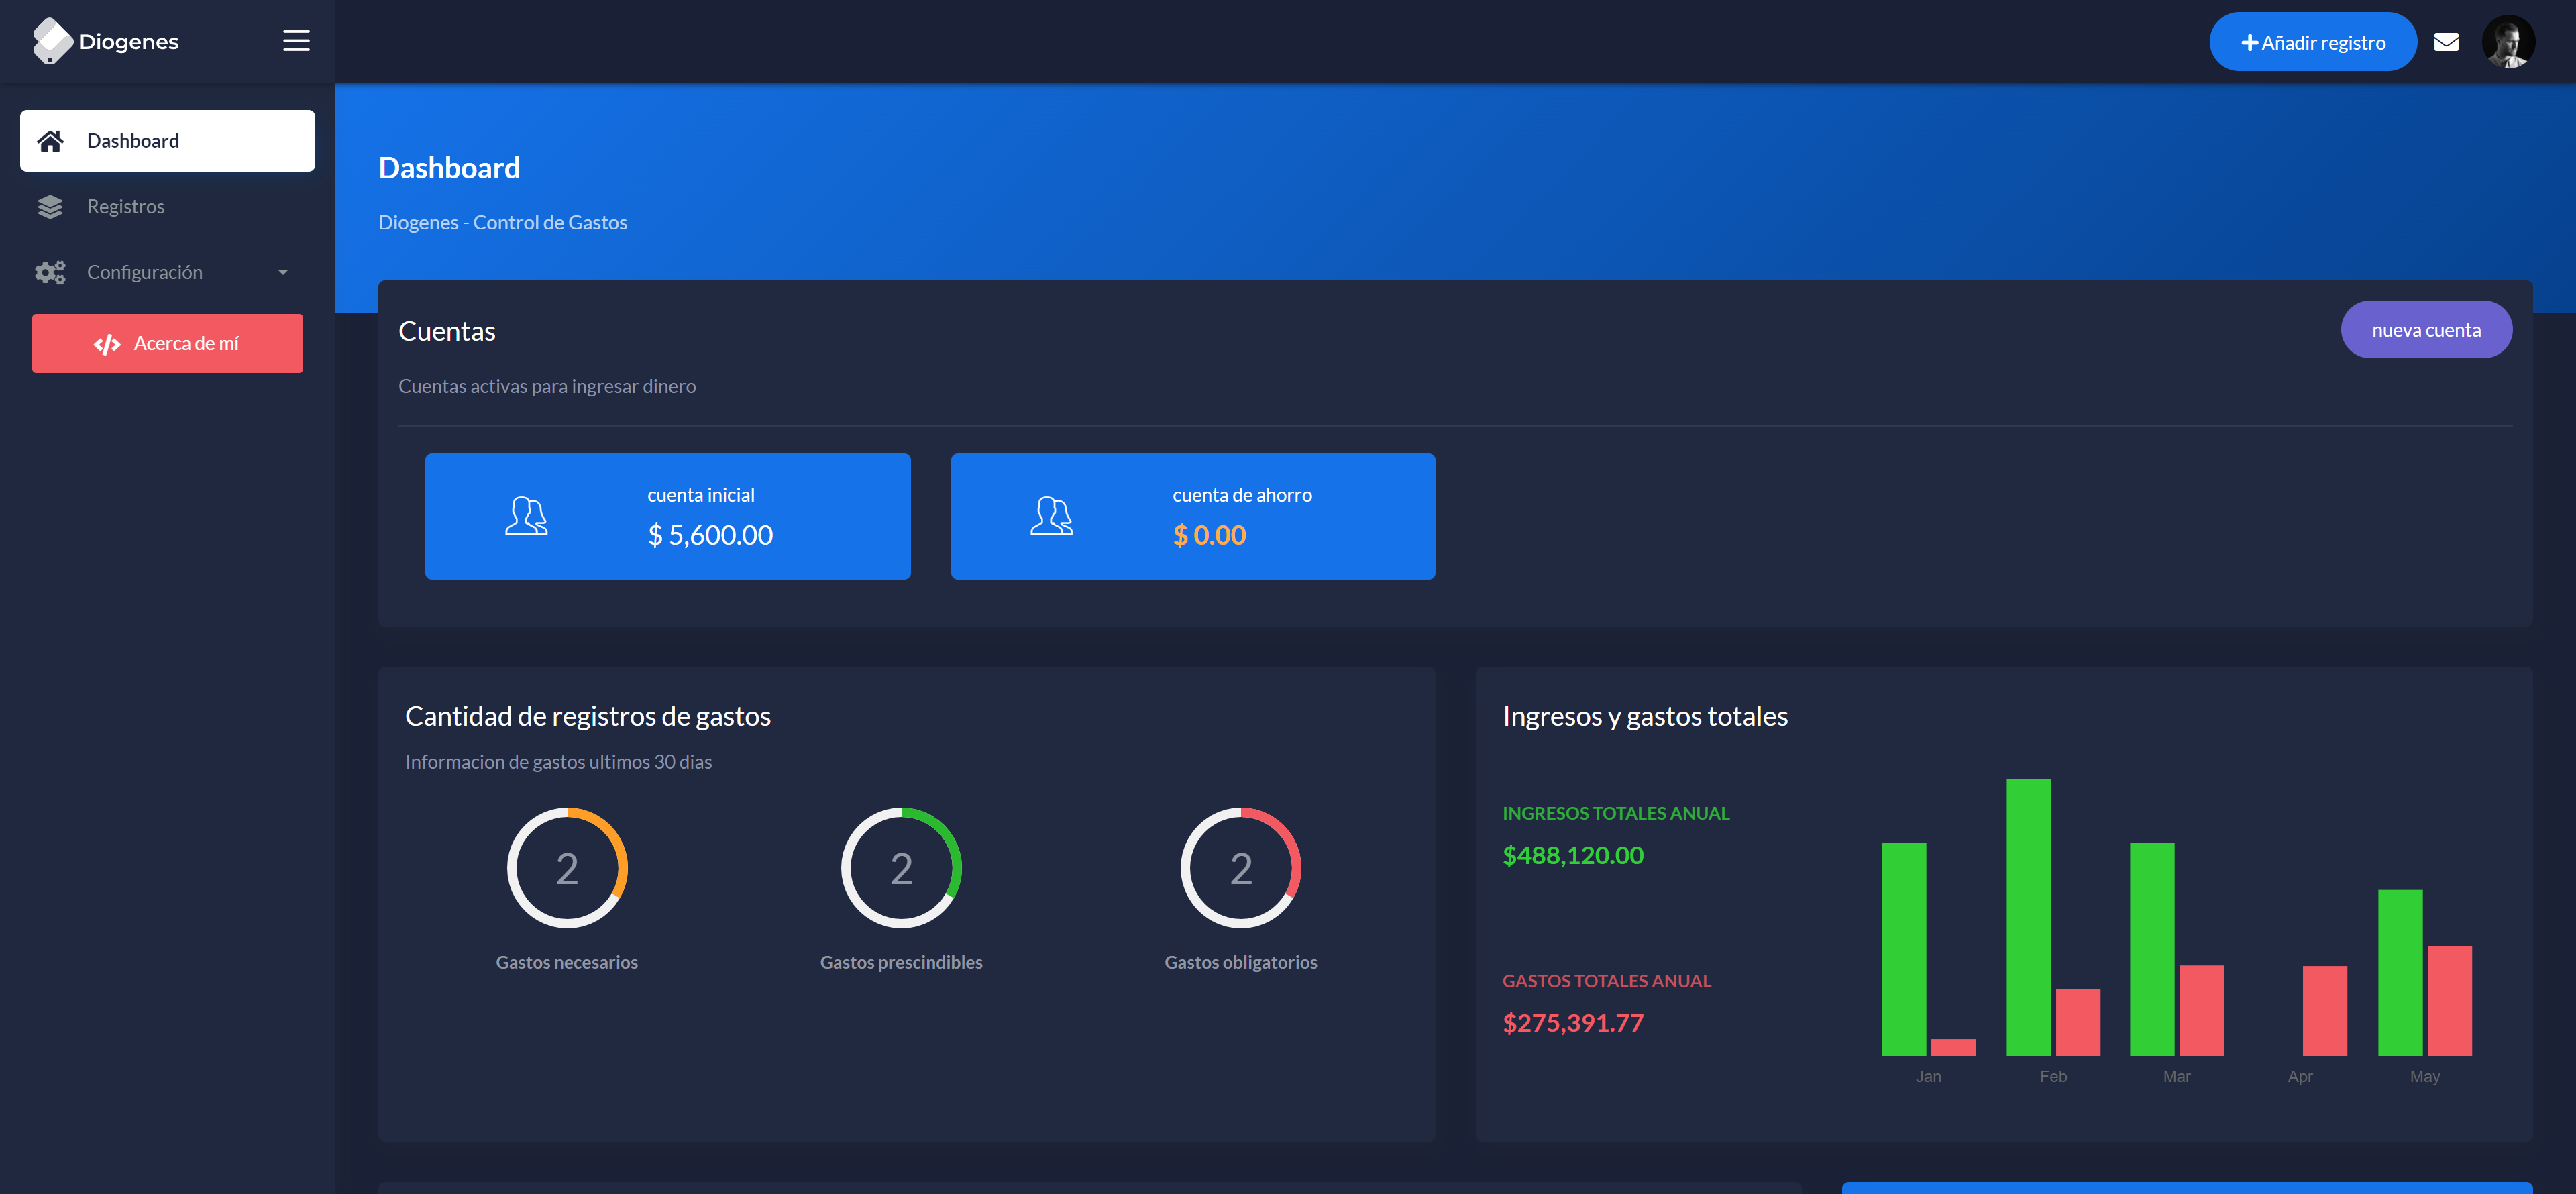Select the Dashboard sidebar tab
This screenshot has height=1194, width=2576.
pyautogui.click(x=167, y=141)
